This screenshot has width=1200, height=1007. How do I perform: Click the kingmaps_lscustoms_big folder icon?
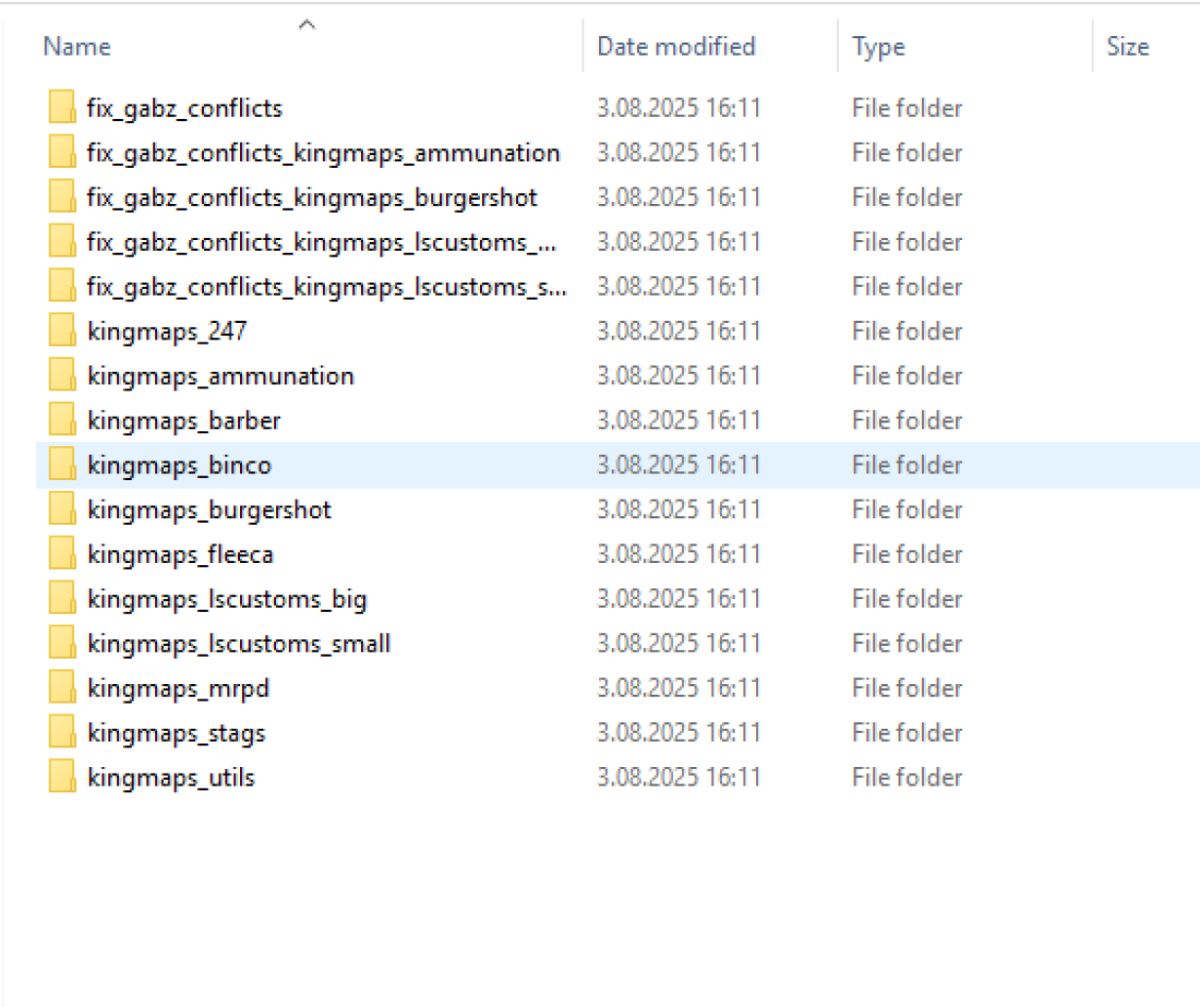coord(62,599)
